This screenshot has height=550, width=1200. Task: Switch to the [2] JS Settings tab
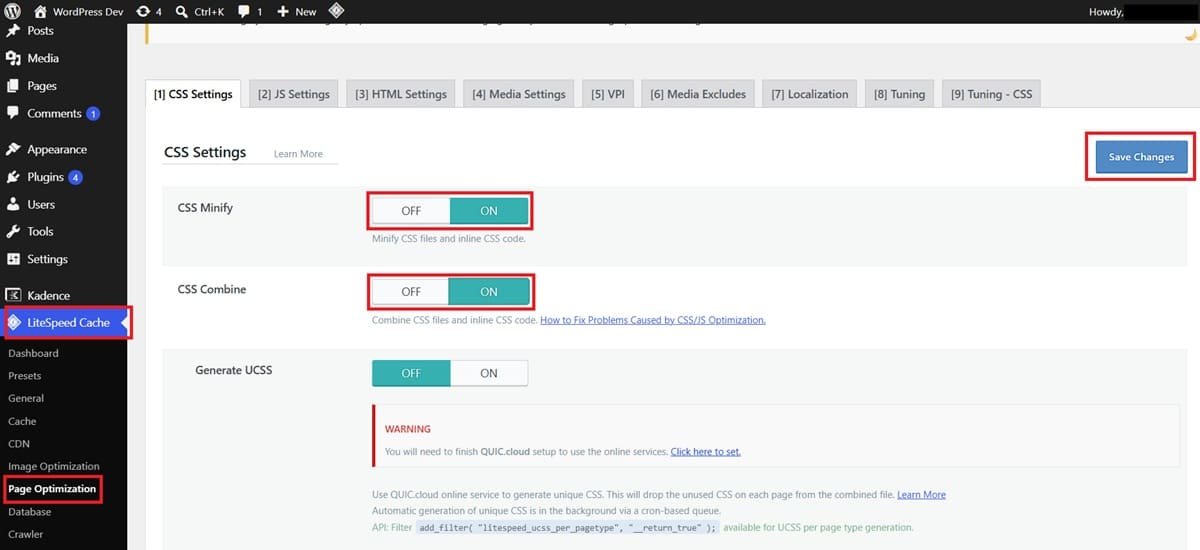pos(294,94)
